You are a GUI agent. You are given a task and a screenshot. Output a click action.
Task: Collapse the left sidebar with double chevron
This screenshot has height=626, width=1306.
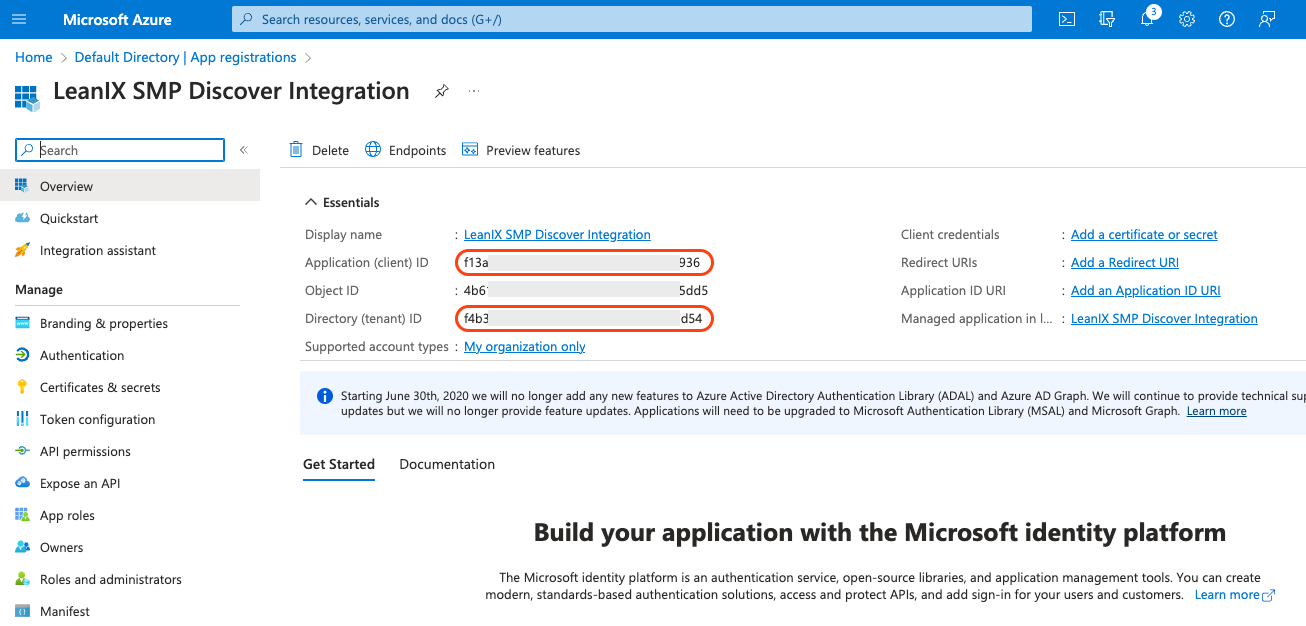pos(243,150)
